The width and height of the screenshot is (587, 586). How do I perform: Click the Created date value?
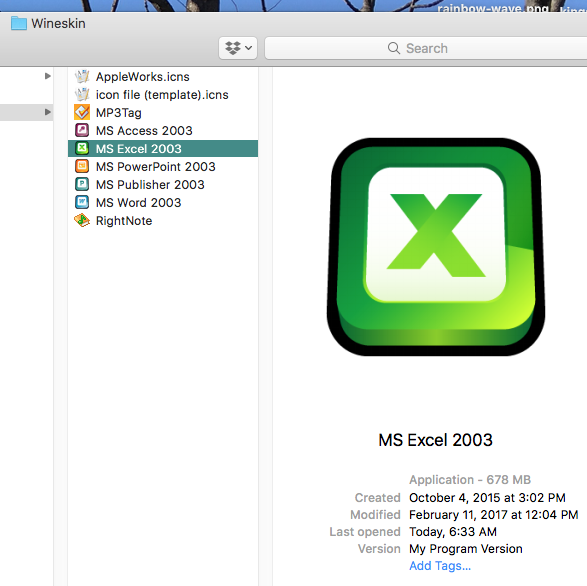487,498
